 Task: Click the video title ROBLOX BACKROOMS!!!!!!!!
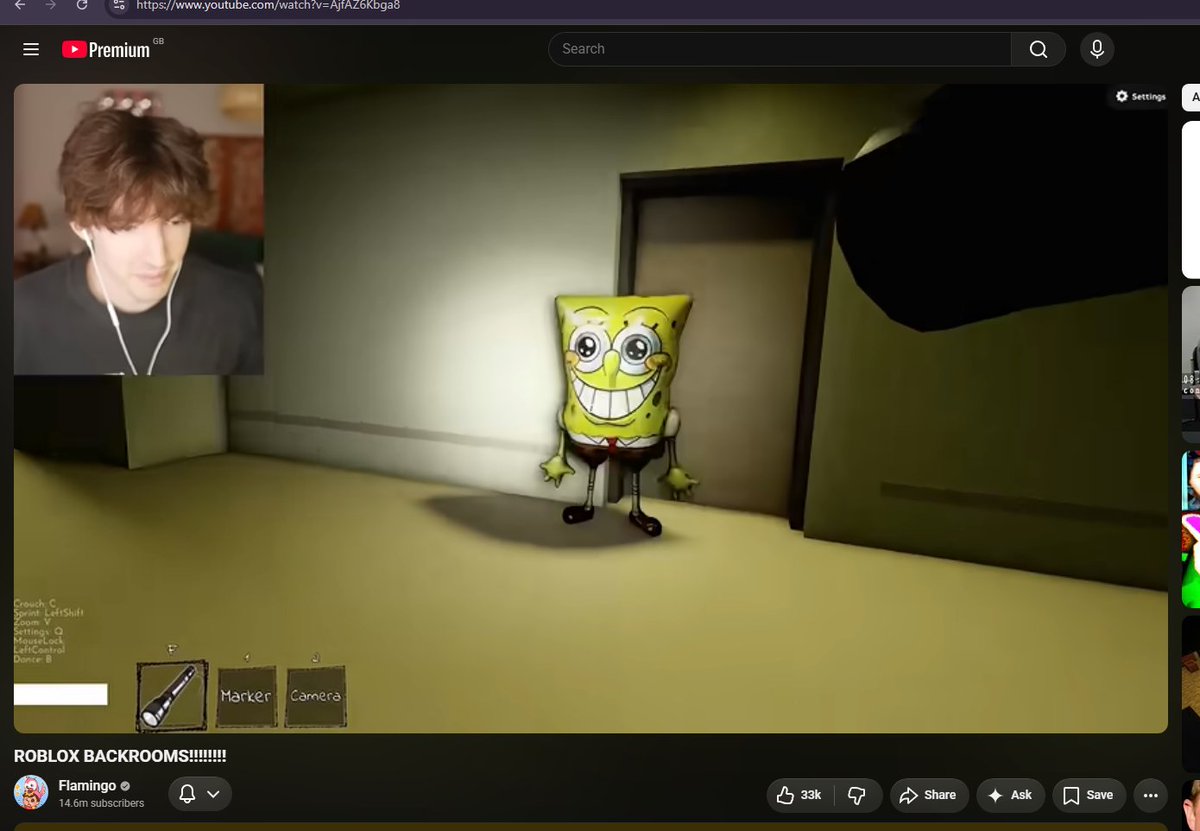click(x=120, y=755)
